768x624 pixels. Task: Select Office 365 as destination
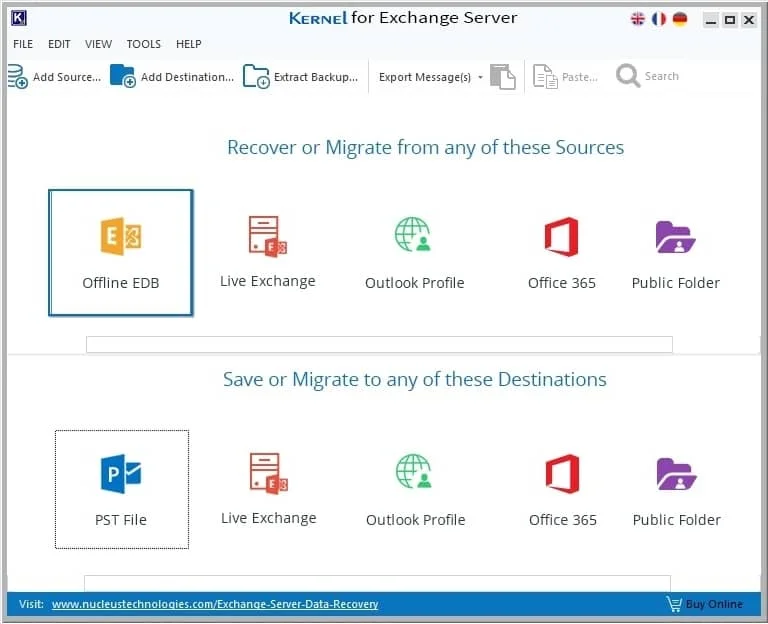point(563,490)
